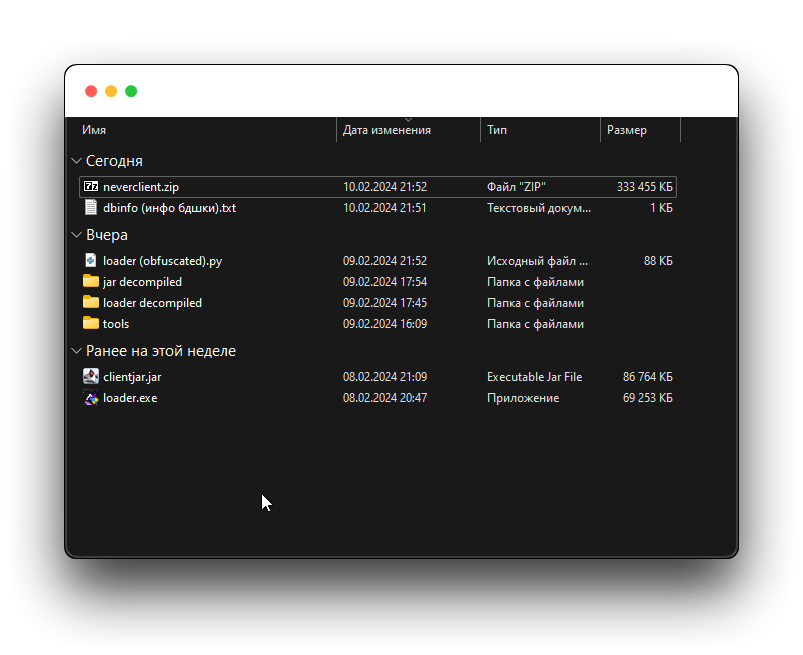Click the green window maximize dot
Viewport: 803px width, 655px height.
[131, 91]
